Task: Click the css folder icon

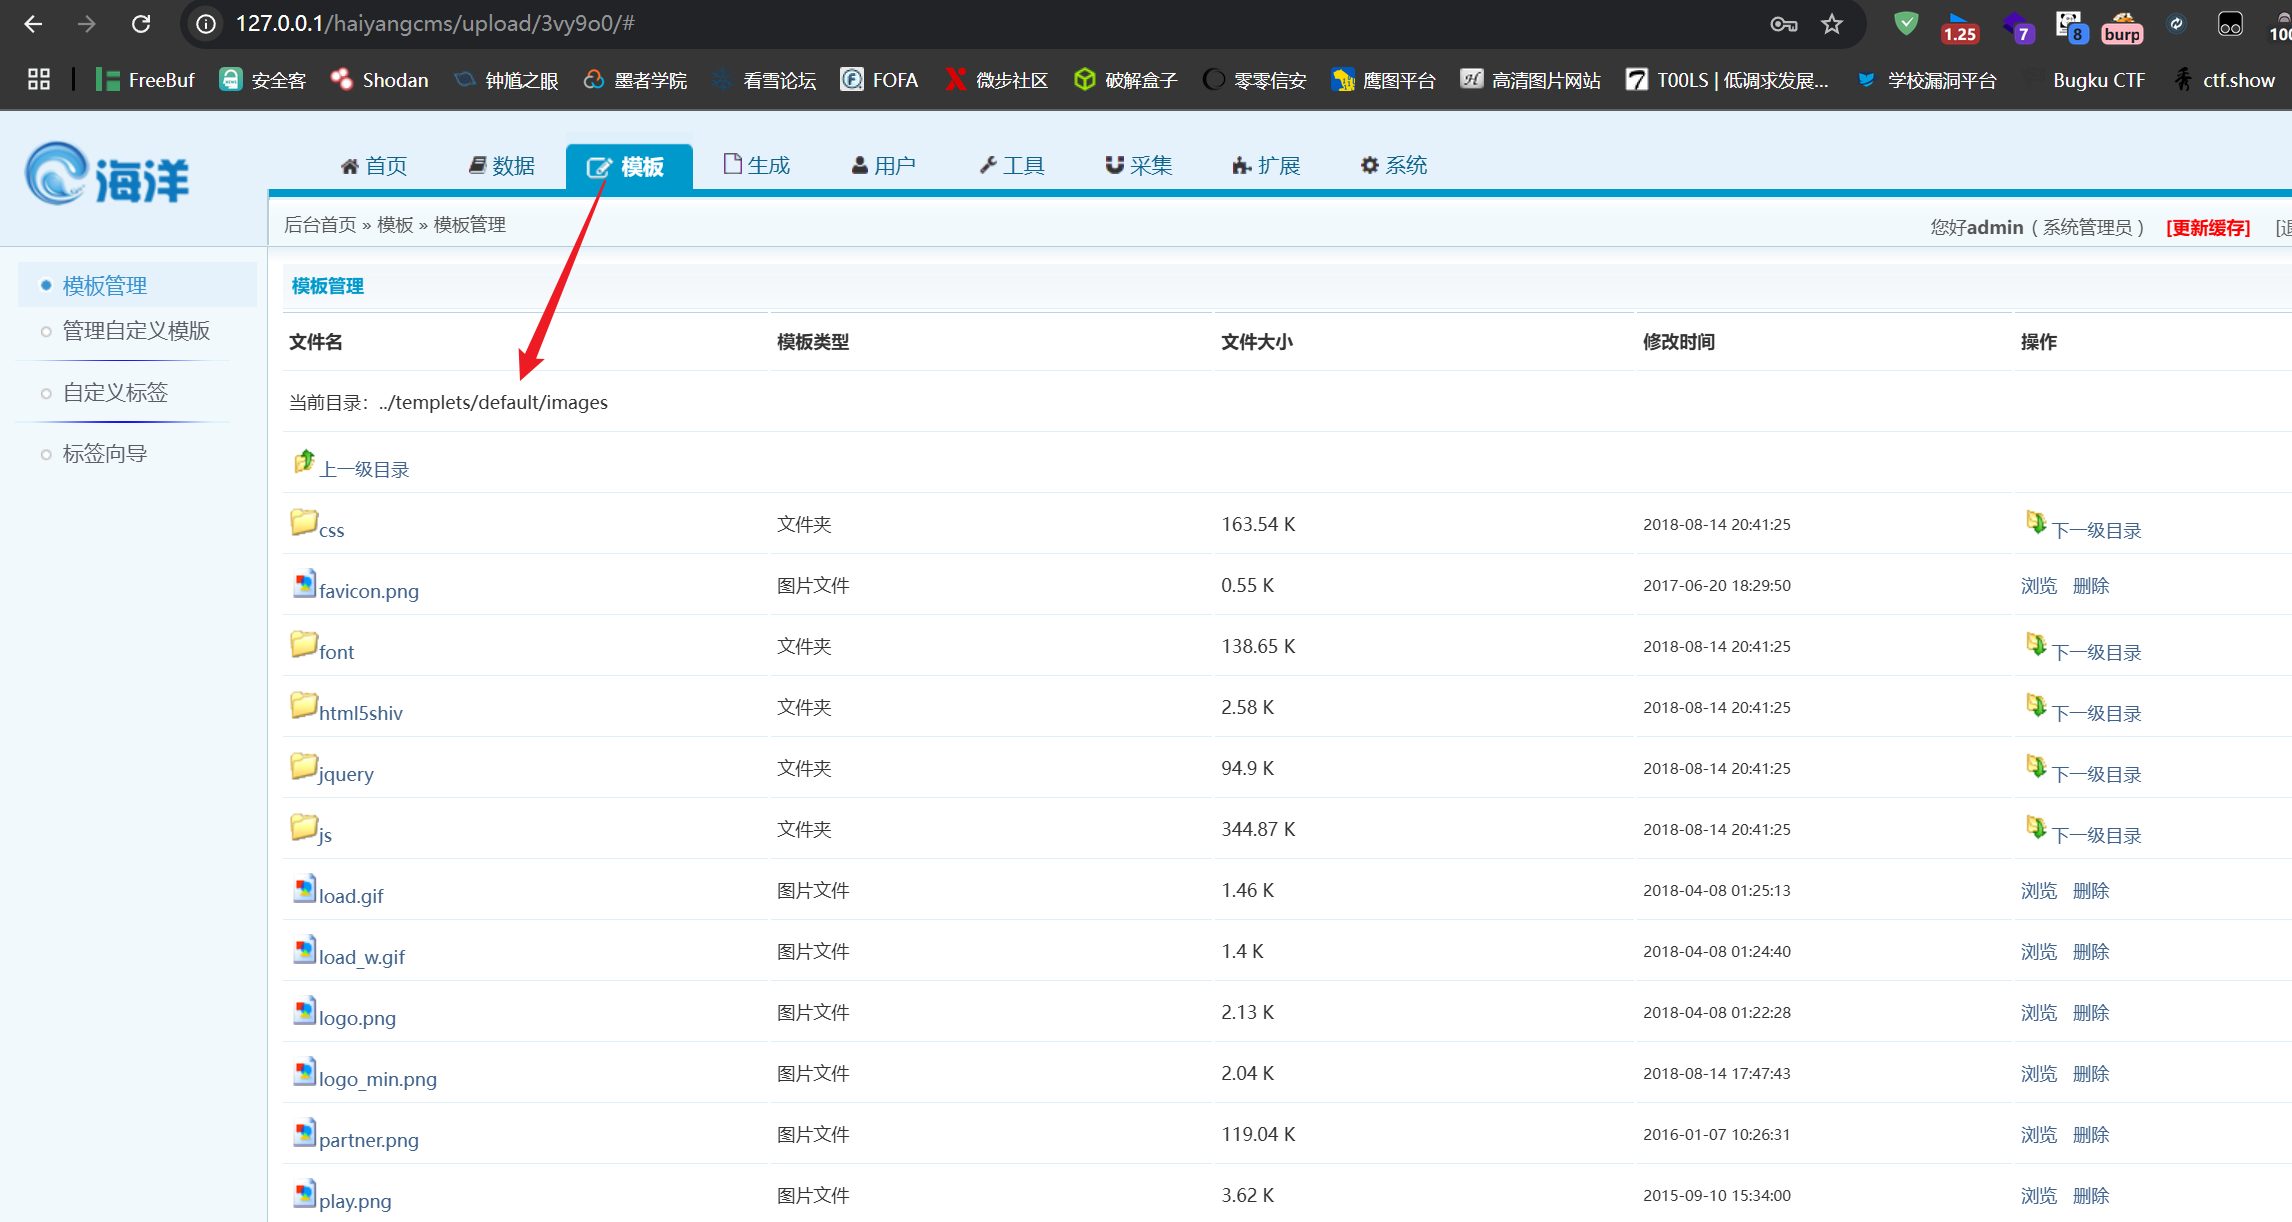Action: [x=303, y=522]
